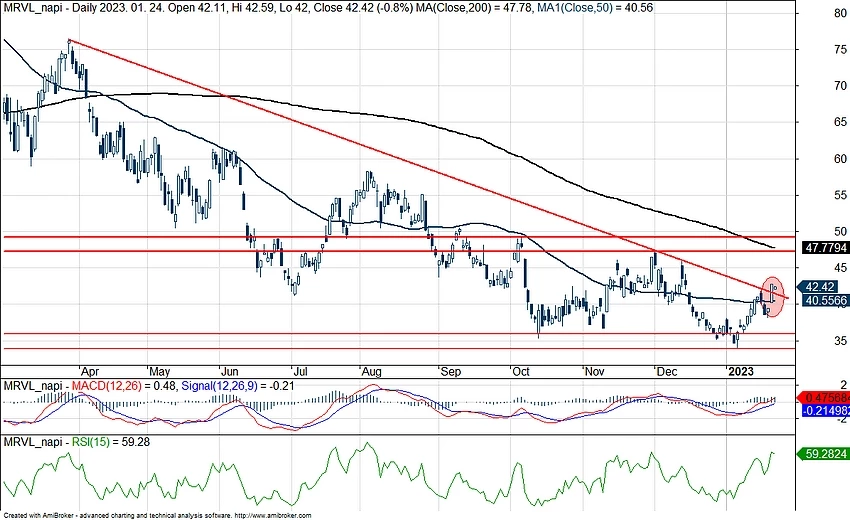
Task: Click the Oct month label on time axis
Action: [x=521, y=371]
